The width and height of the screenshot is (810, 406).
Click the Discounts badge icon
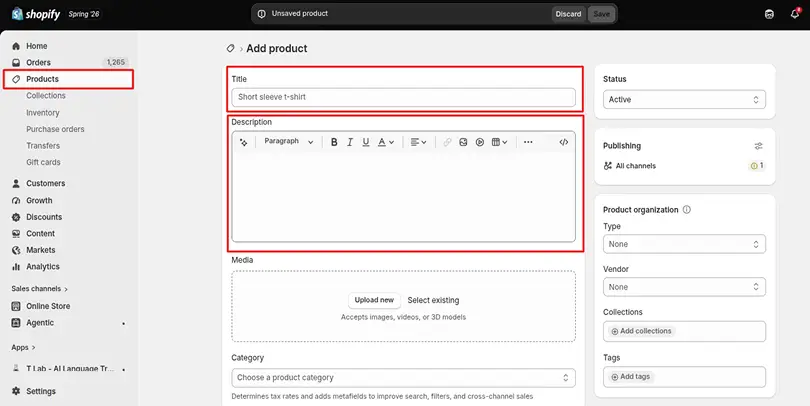click(16, 217)
